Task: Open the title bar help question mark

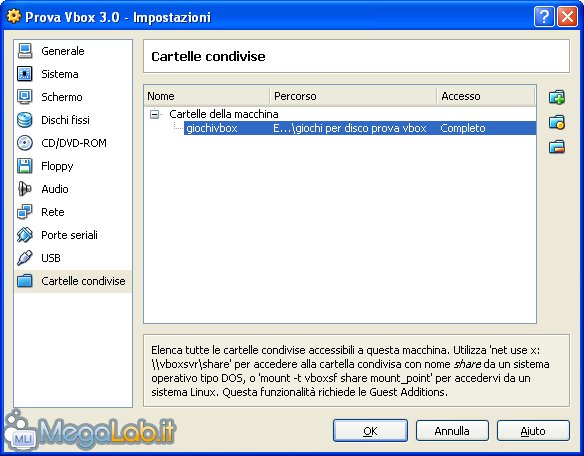Action: [x=544, y=17]
